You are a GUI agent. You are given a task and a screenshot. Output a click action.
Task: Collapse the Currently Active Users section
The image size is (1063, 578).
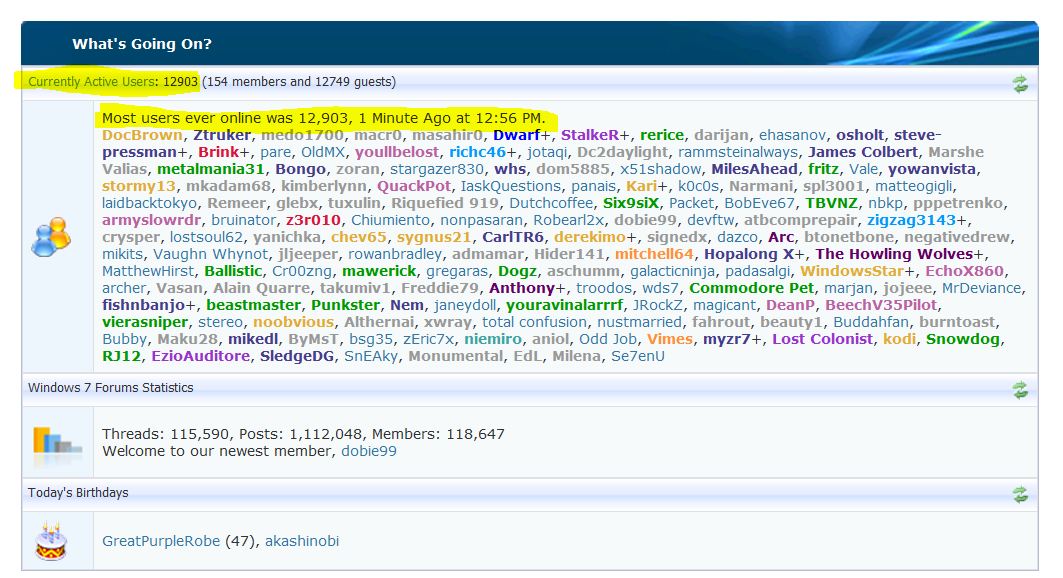[x=1020, y=84]
